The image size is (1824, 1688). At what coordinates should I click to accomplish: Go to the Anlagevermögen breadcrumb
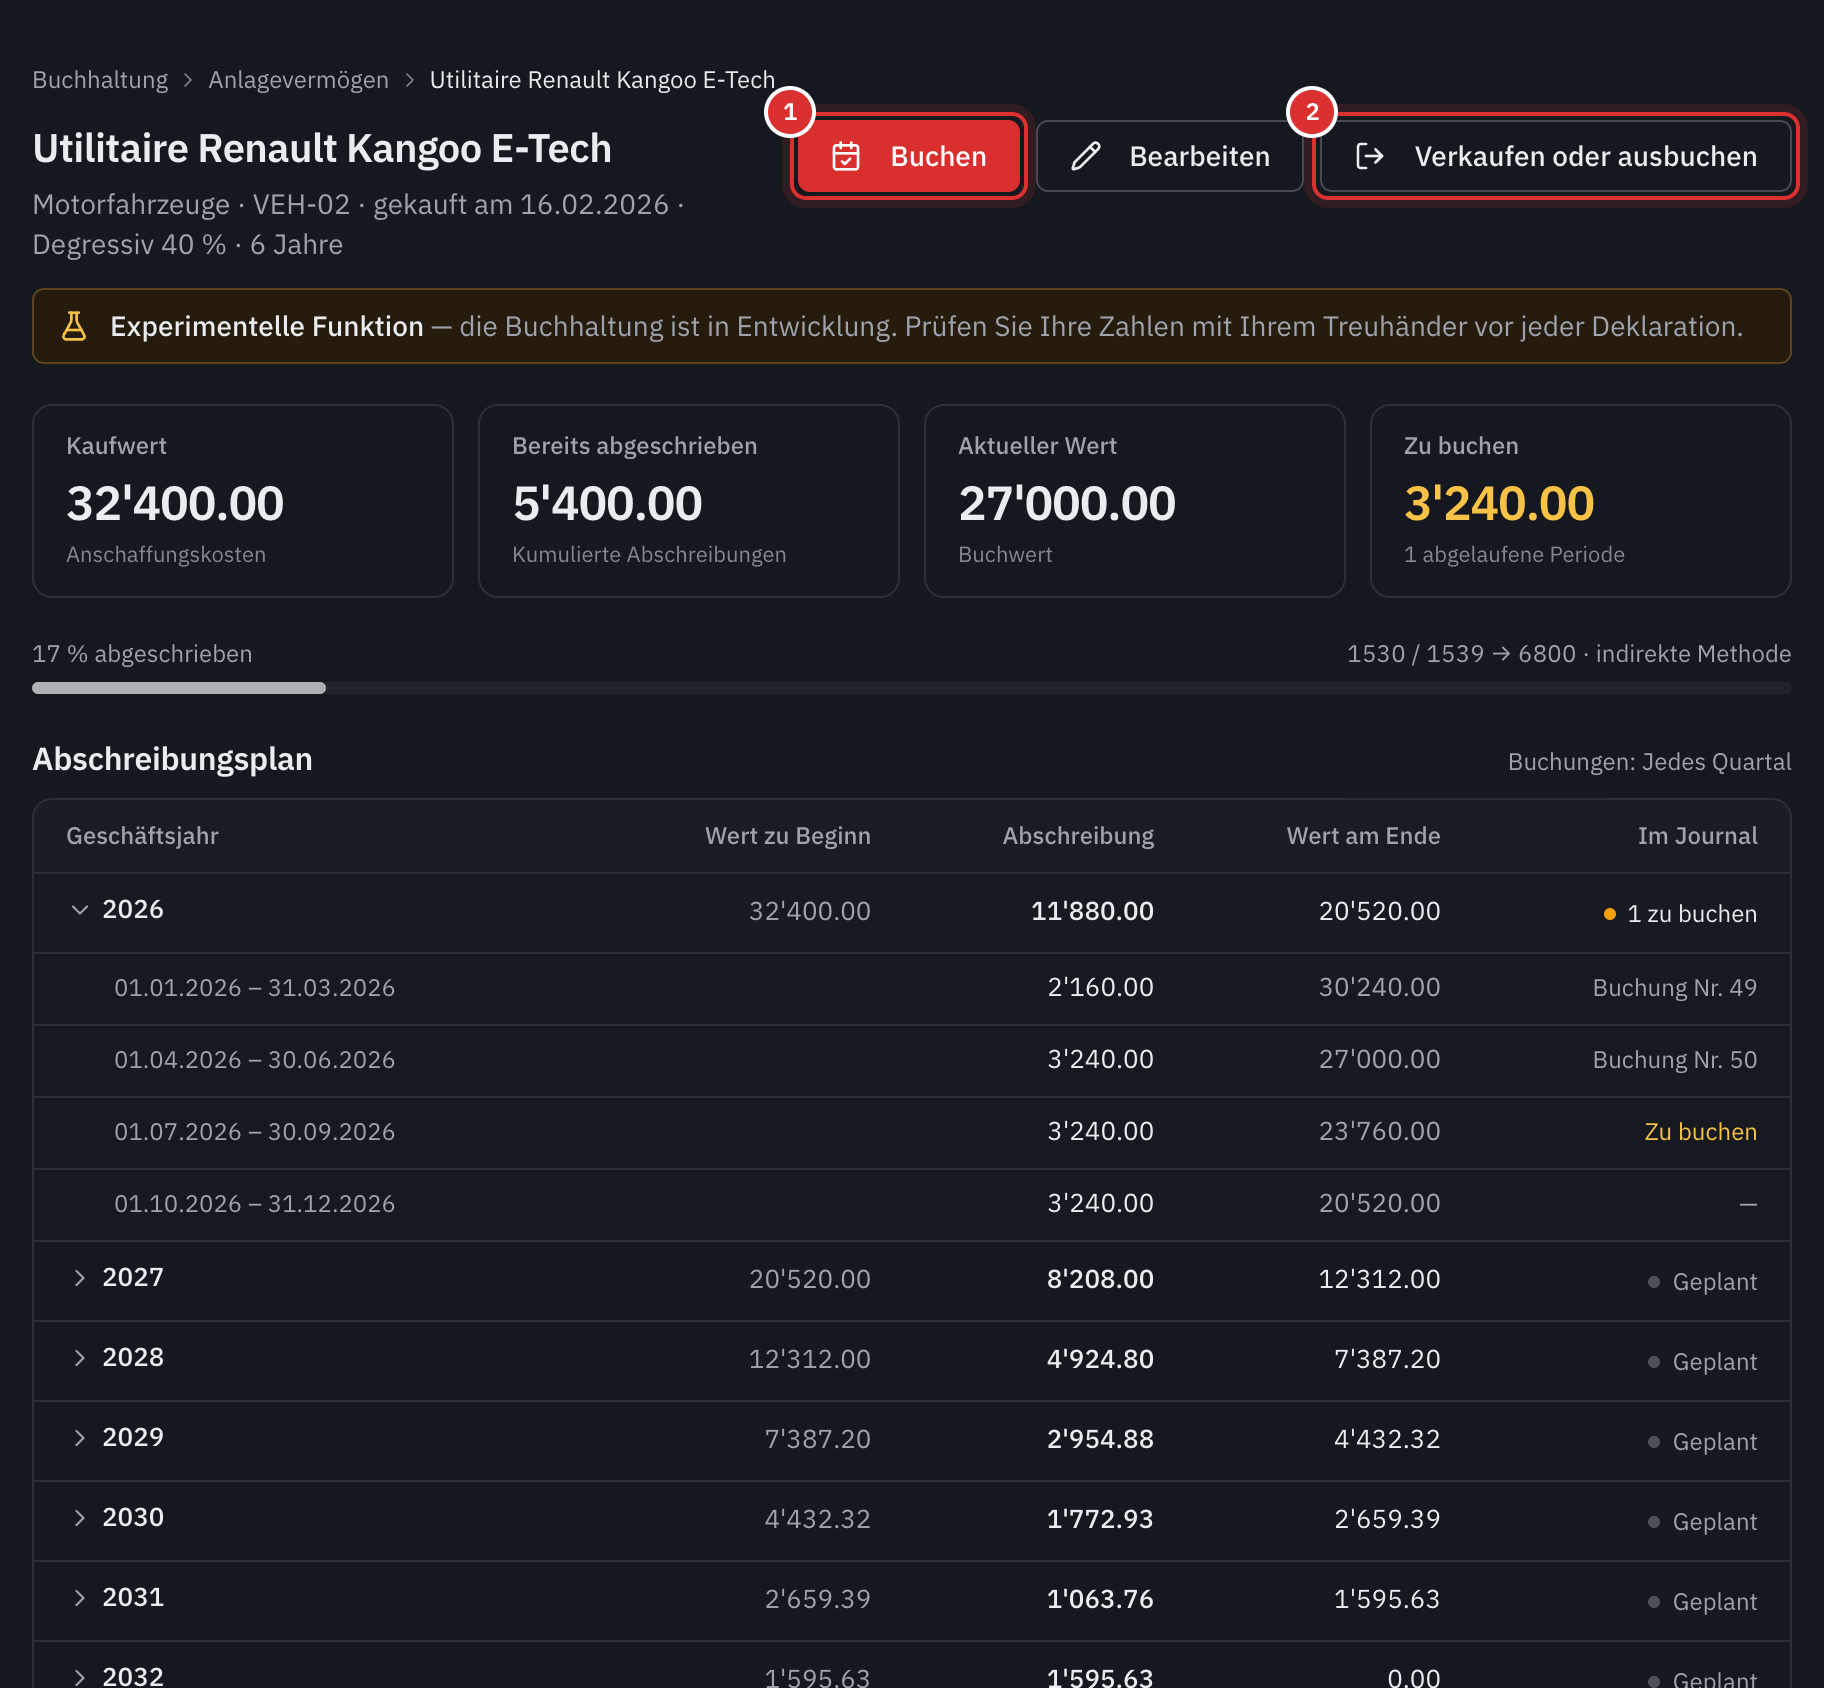tap(298, 80)
